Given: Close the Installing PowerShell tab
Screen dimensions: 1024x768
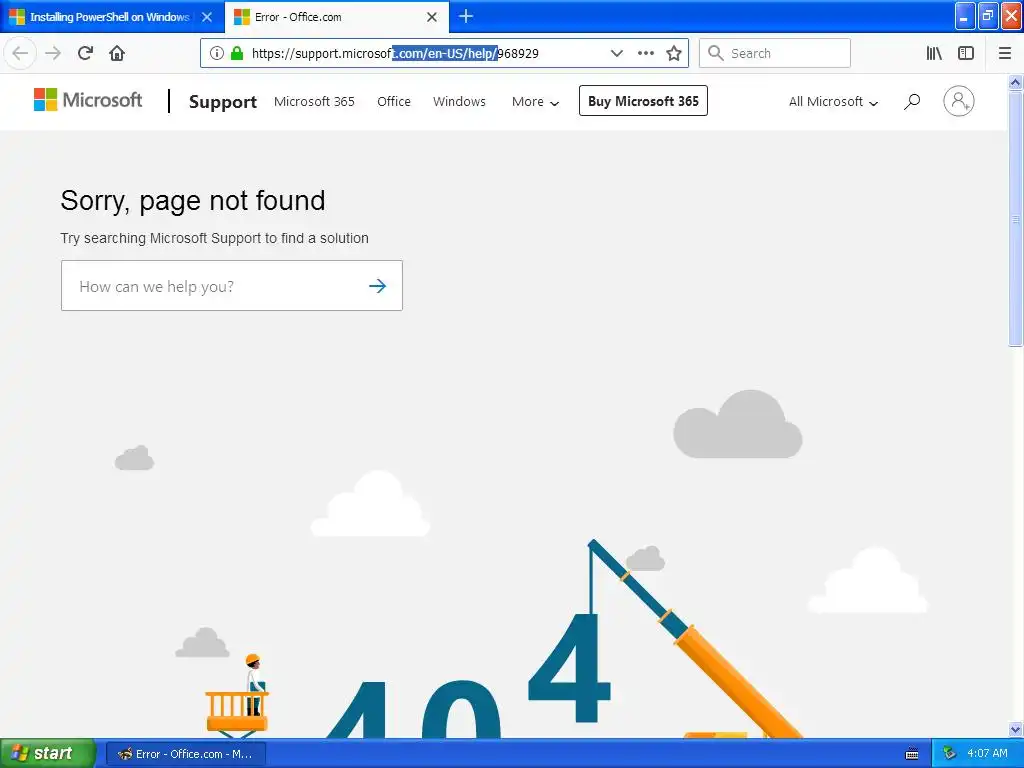Looking at the screenshot, I should coord(207,17).
